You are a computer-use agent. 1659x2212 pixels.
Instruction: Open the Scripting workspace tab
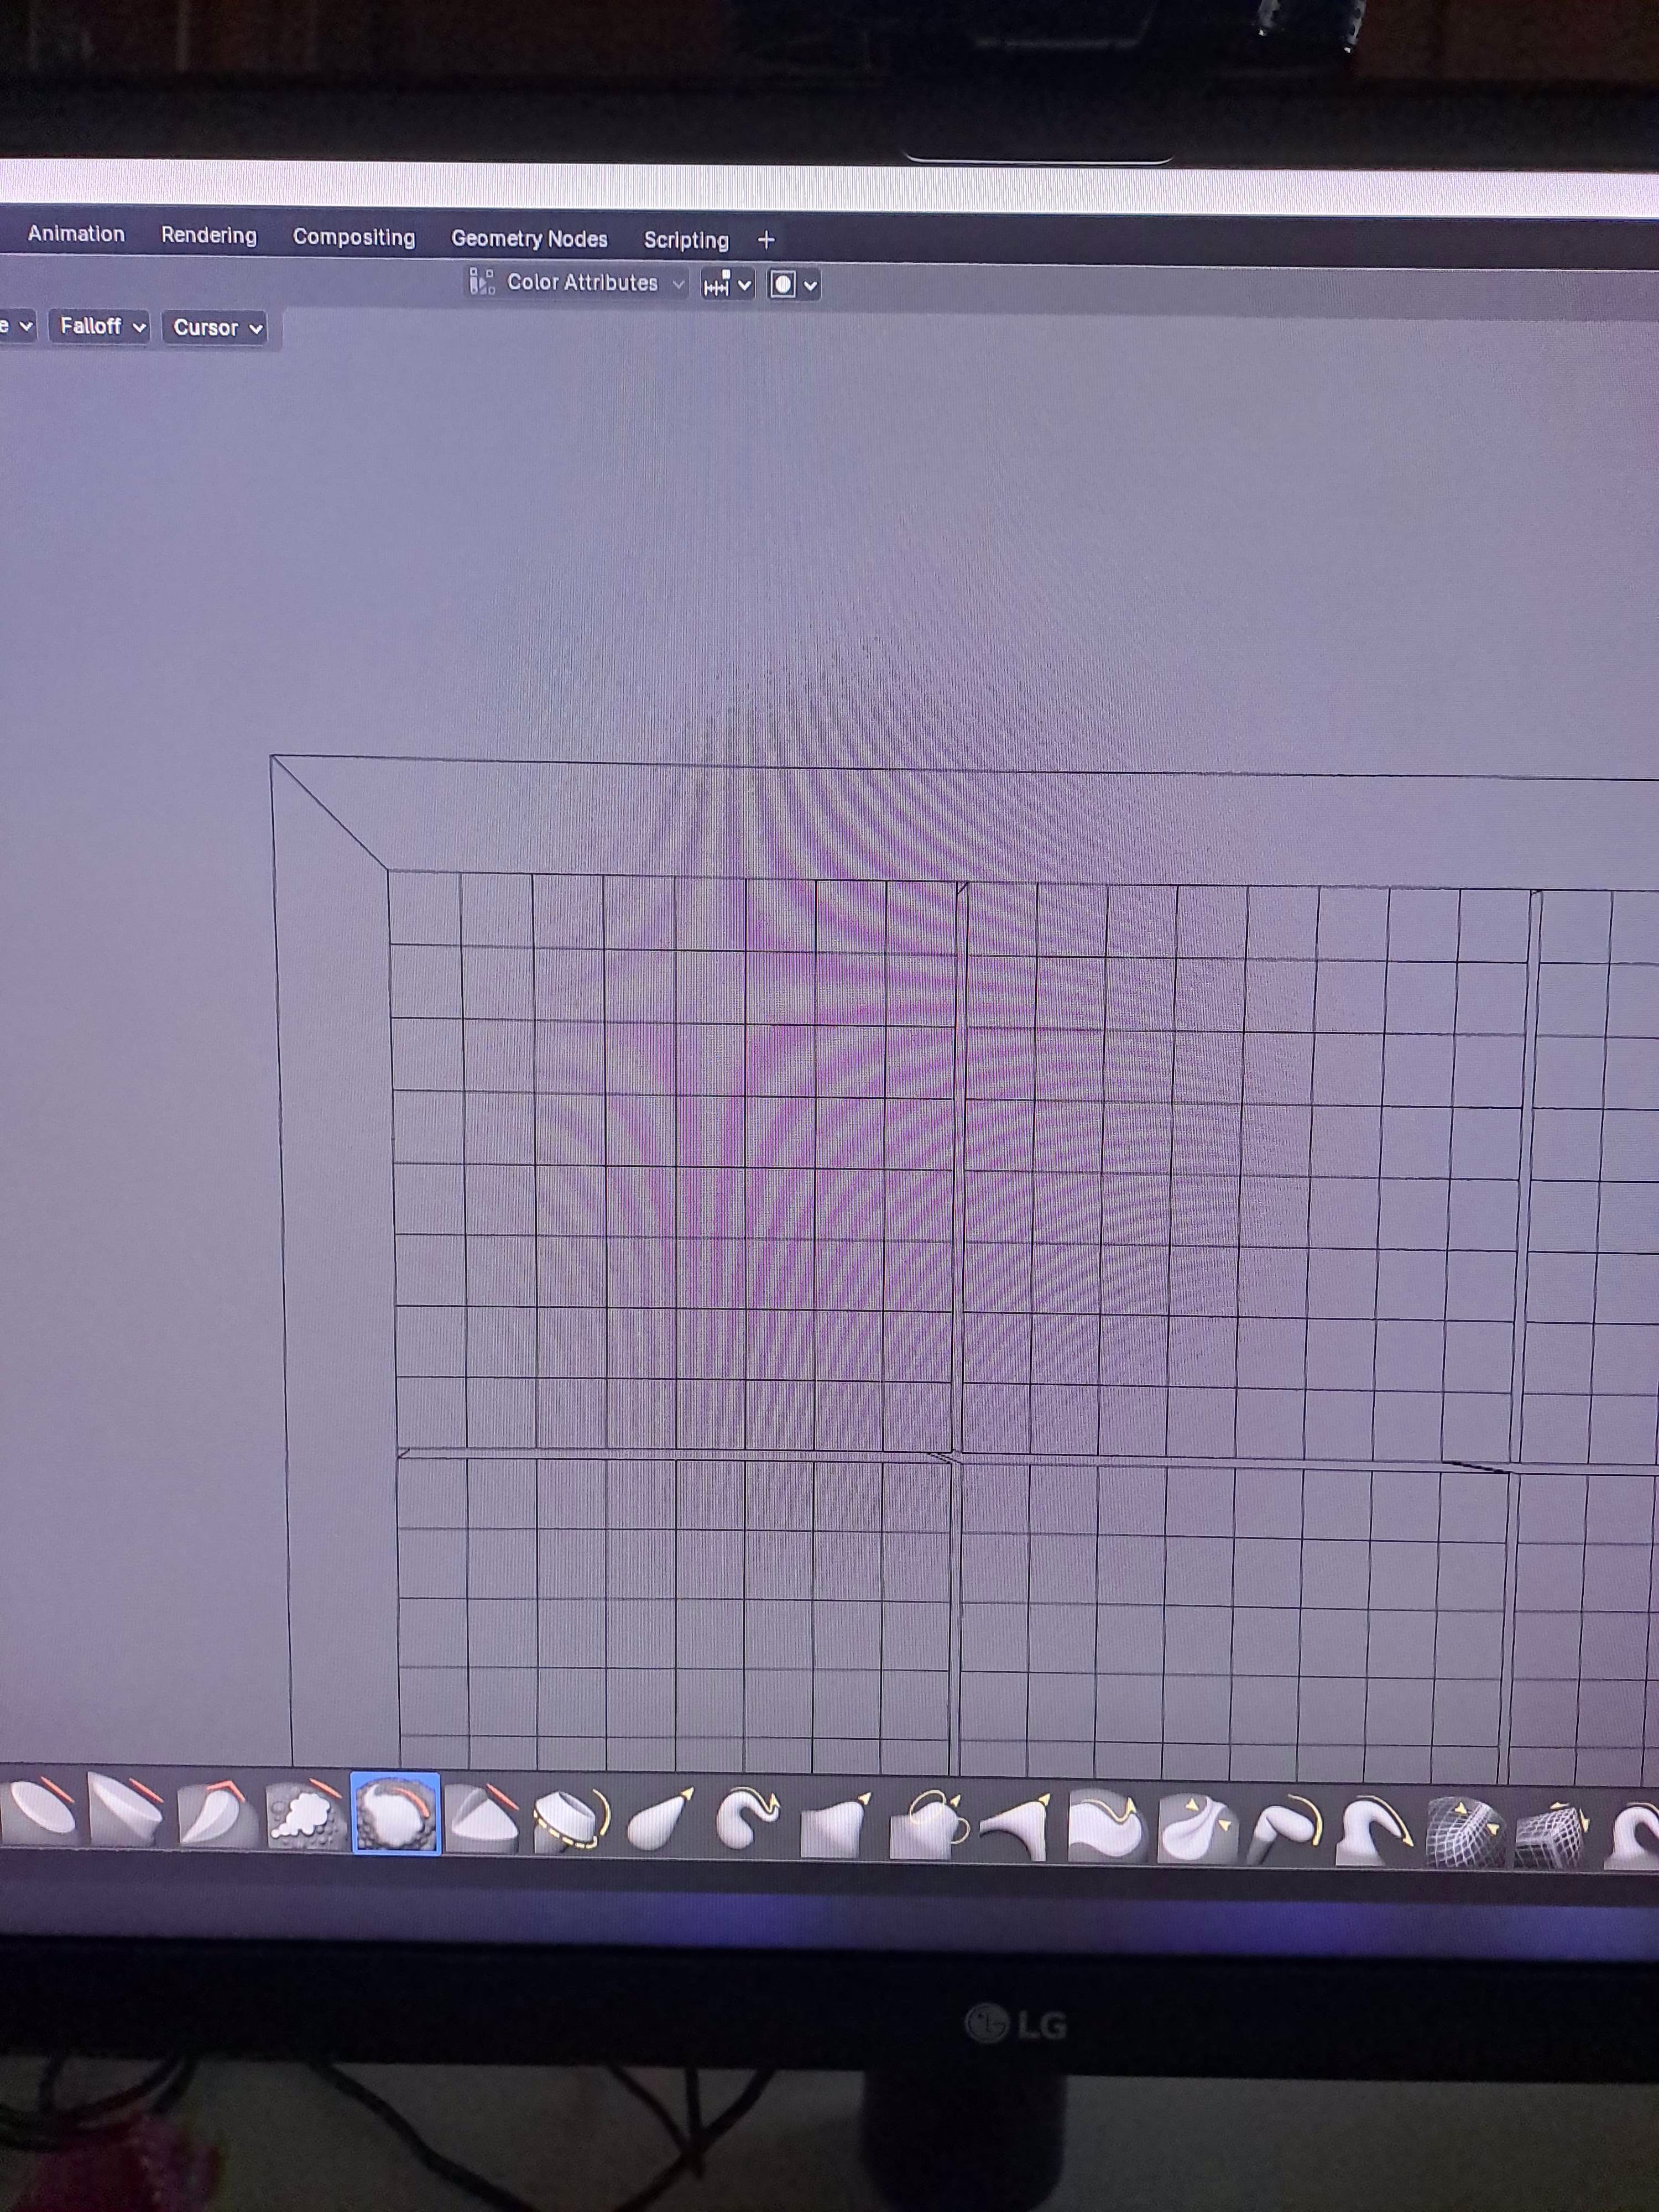coord(686,240)
